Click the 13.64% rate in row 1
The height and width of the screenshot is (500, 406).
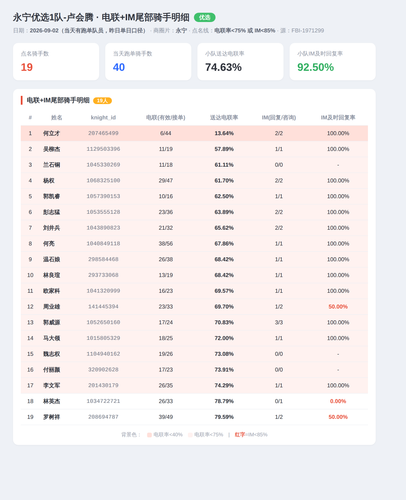[x=224, y=133]
